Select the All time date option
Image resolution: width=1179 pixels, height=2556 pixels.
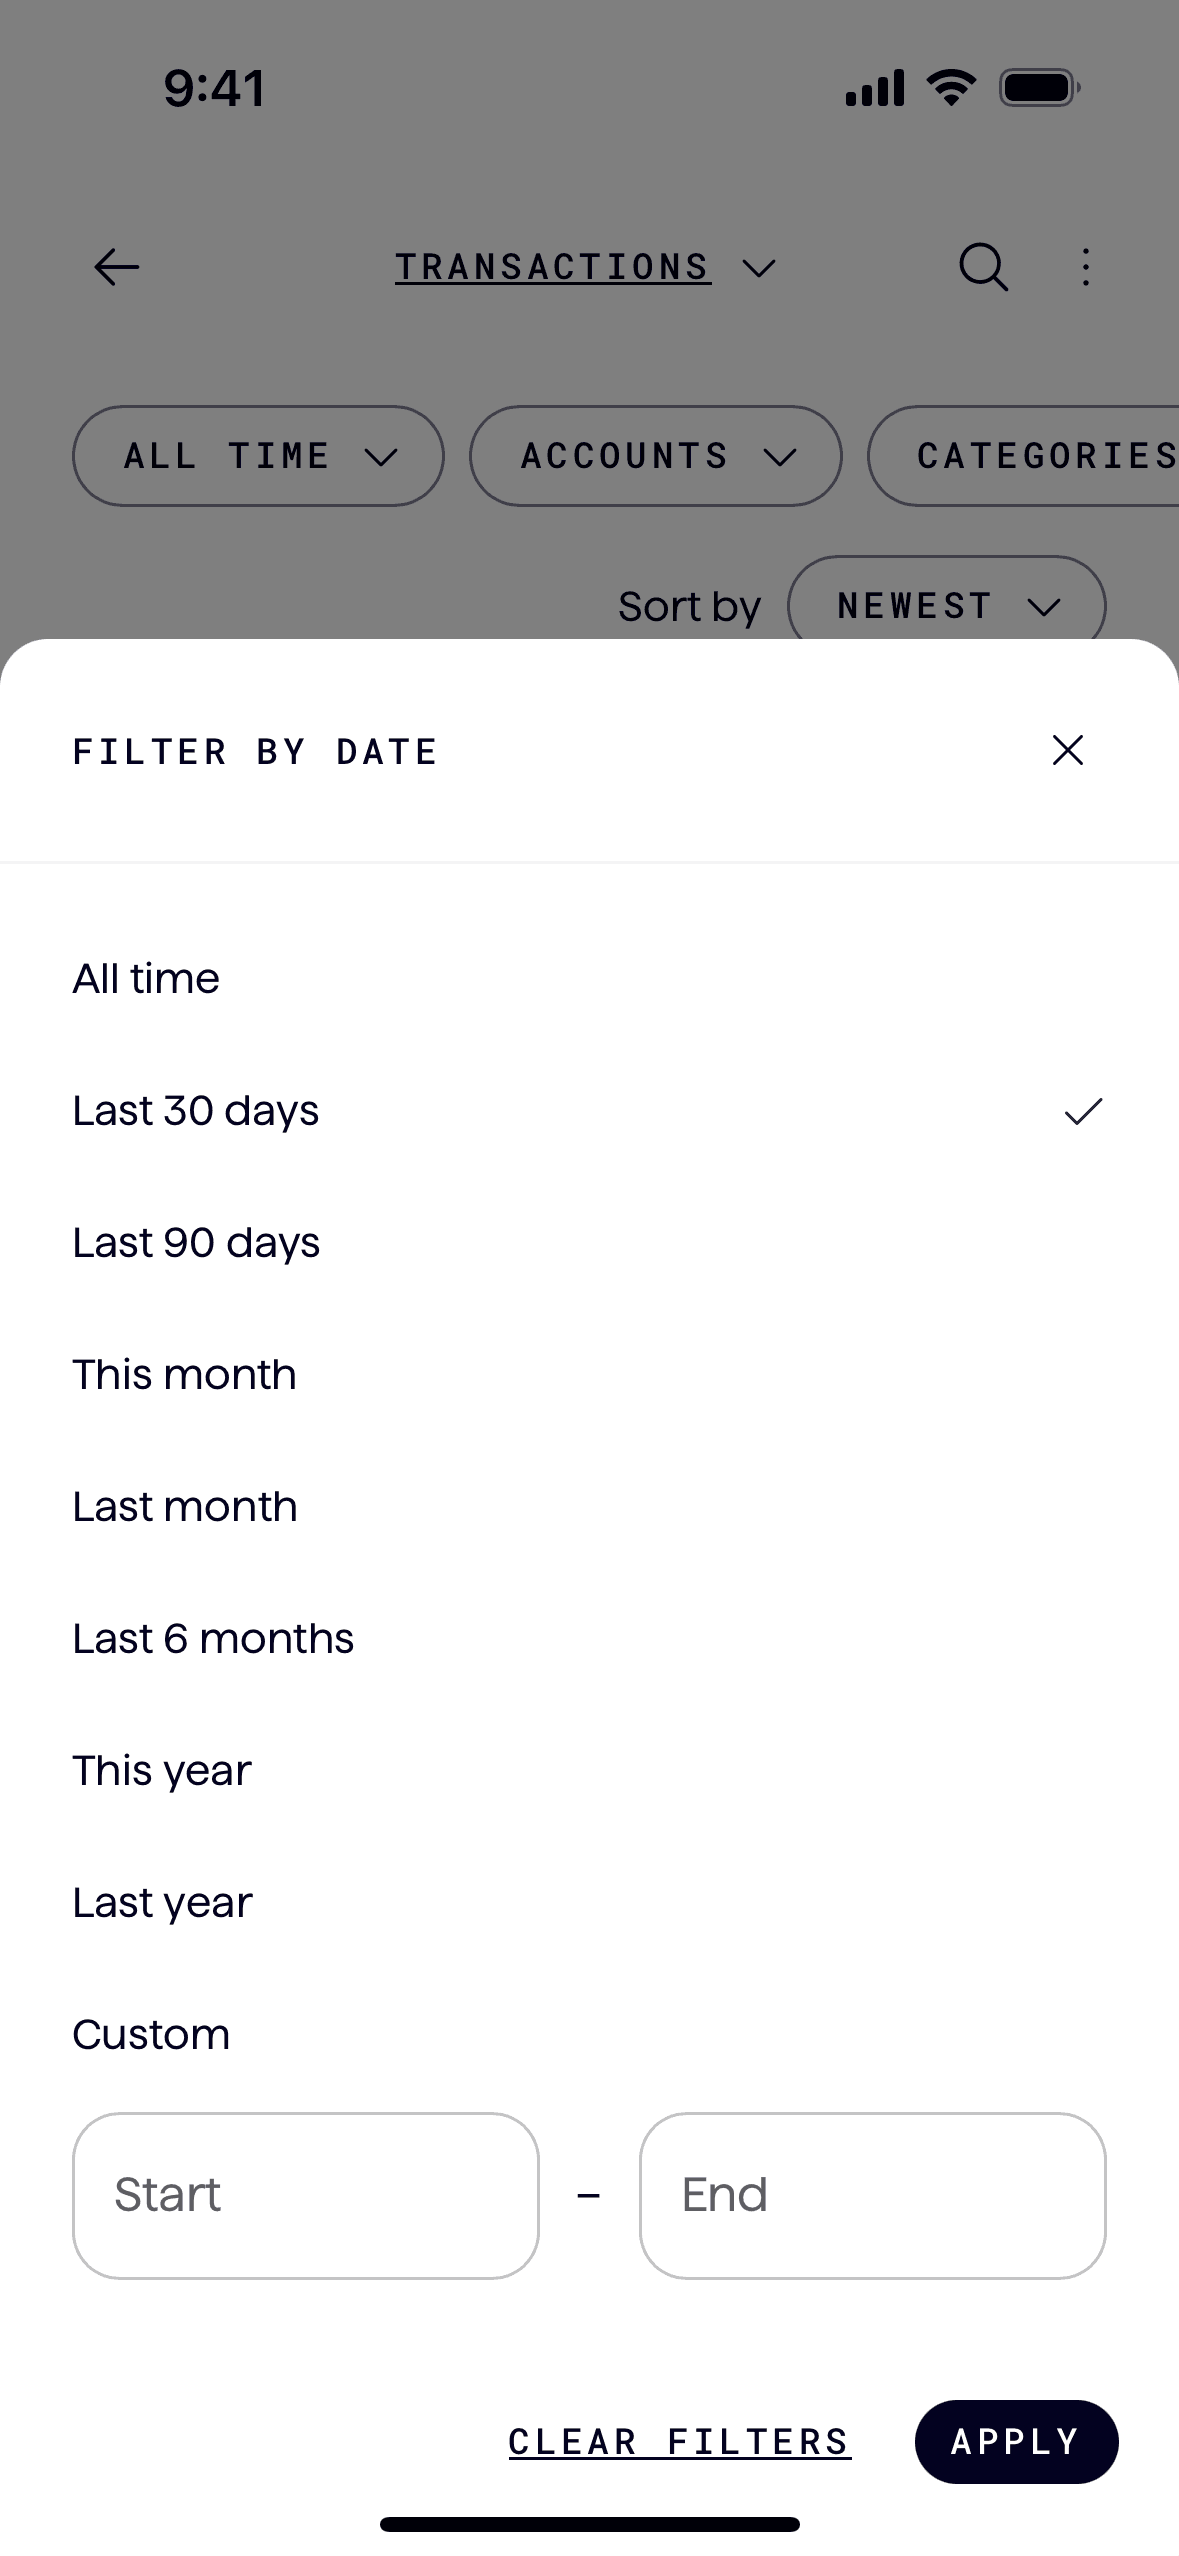[x=146, y=978]
